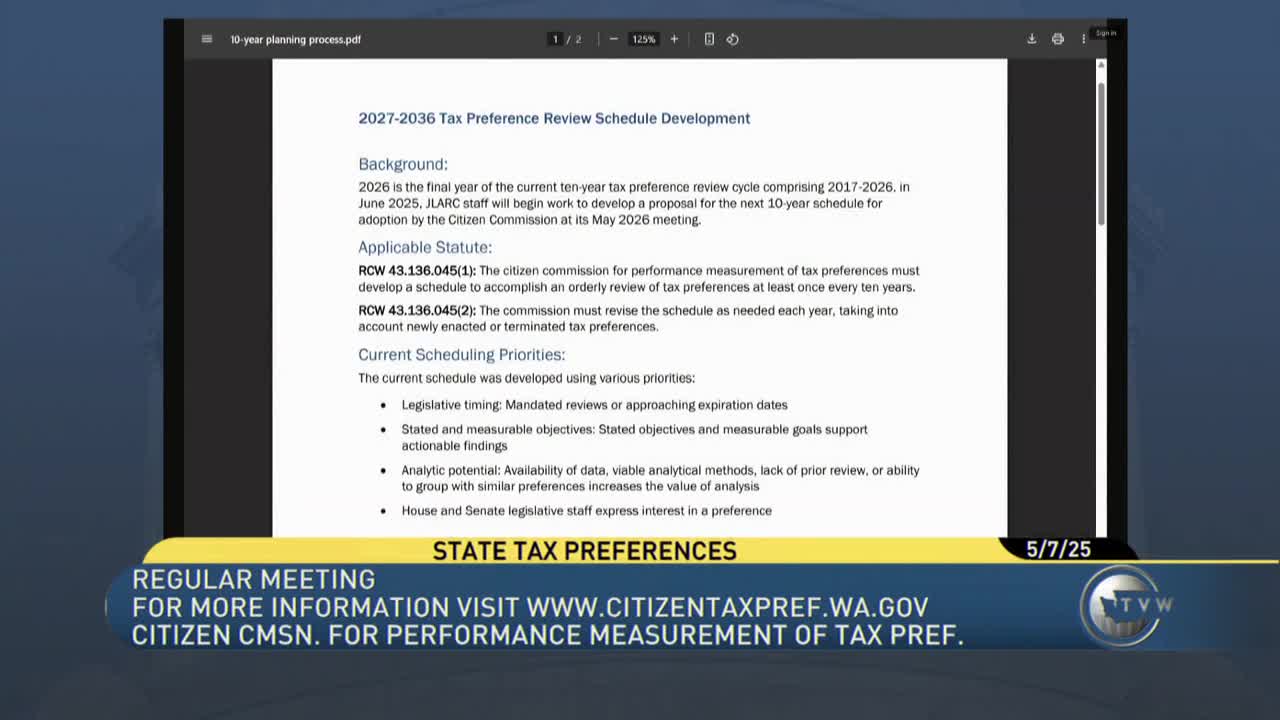Click the "REGULAR MEETING" caption text

tap(254, 580)
